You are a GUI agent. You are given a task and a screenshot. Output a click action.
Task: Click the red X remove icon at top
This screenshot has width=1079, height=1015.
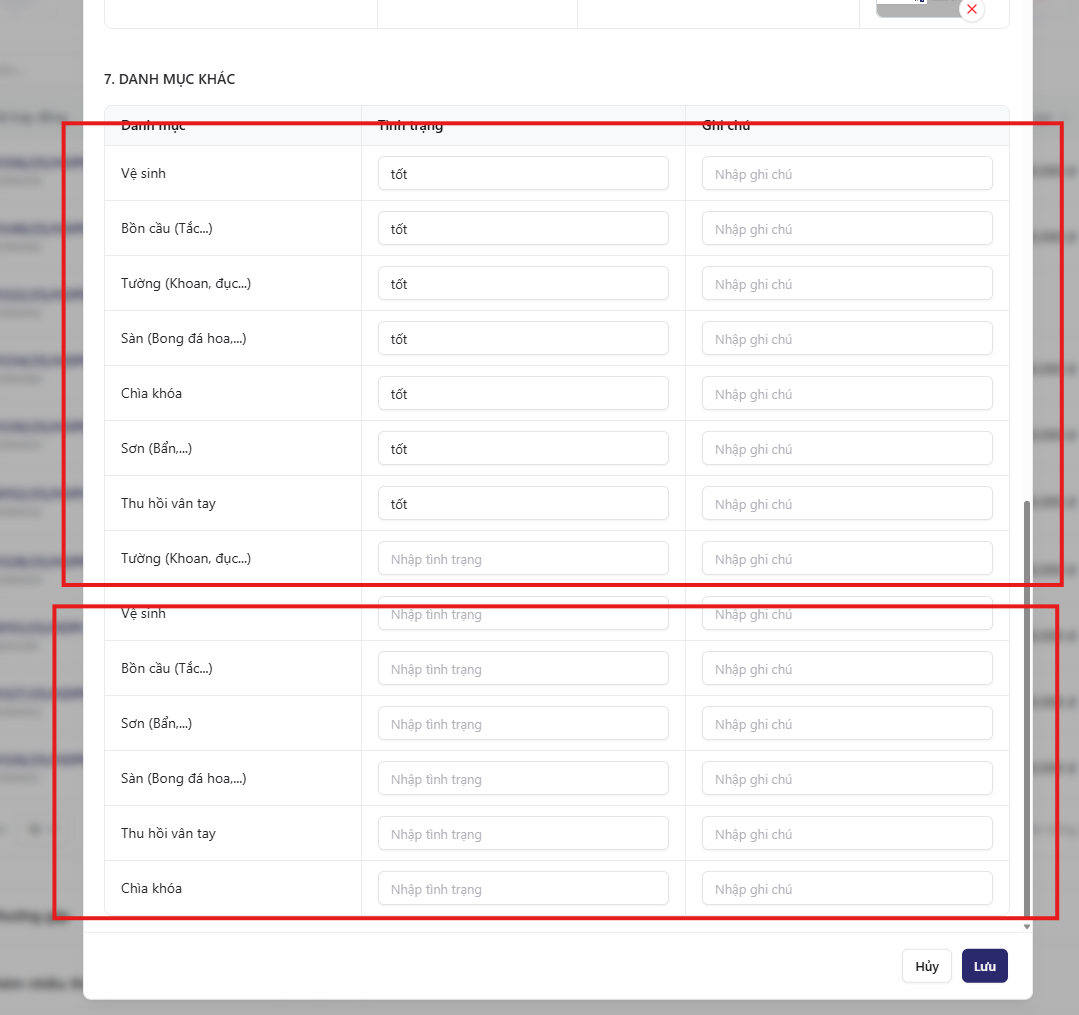tap(971, 9)
